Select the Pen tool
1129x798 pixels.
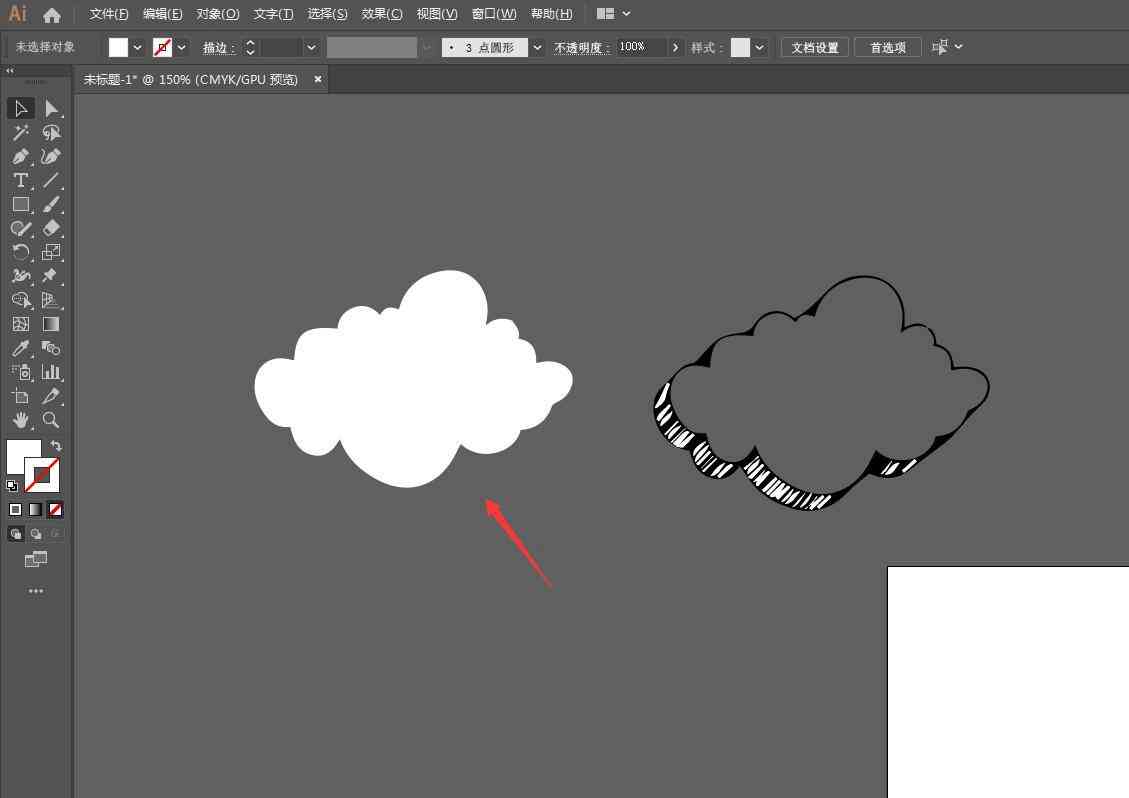tap(21, 156)
